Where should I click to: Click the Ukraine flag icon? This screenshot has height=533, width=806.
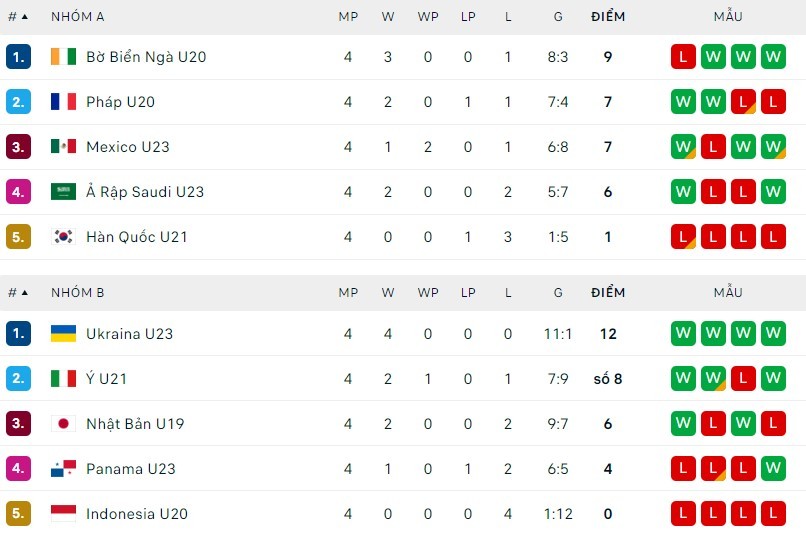tap(63, 334)
